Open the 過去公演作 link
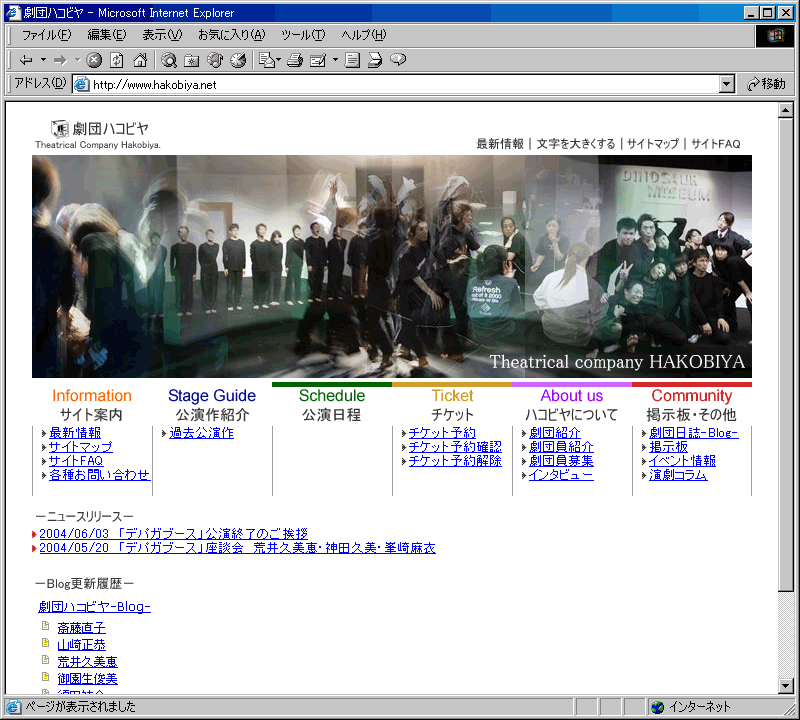The width and height of the screenshot is (800, 720). 202,433
